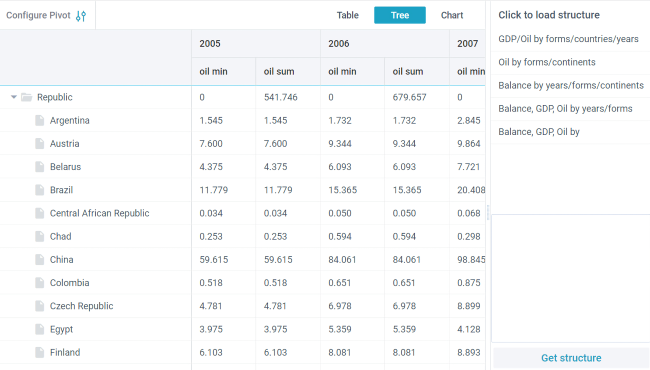Select the Central African Republic row label
Screen dimensions: 650x370
tap(99, 213)
